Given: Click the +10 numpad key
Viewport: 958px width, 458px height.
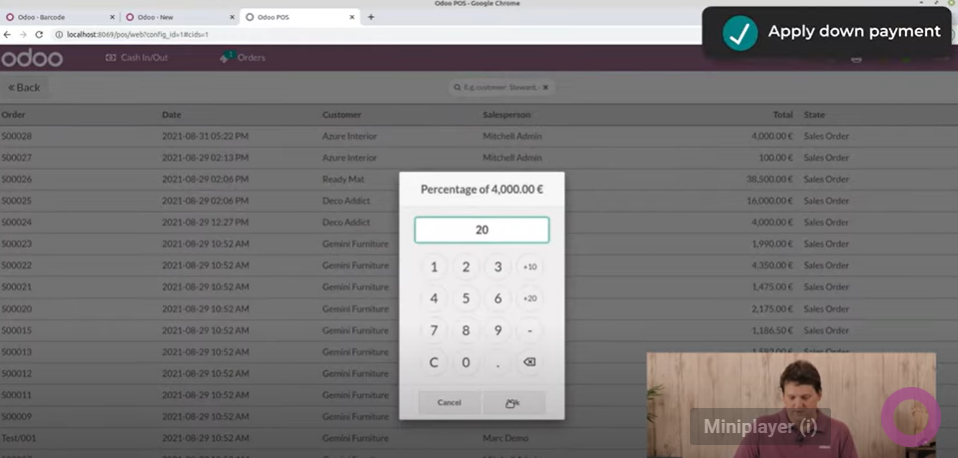Looking at the screenshot, I should click(530, 267).
